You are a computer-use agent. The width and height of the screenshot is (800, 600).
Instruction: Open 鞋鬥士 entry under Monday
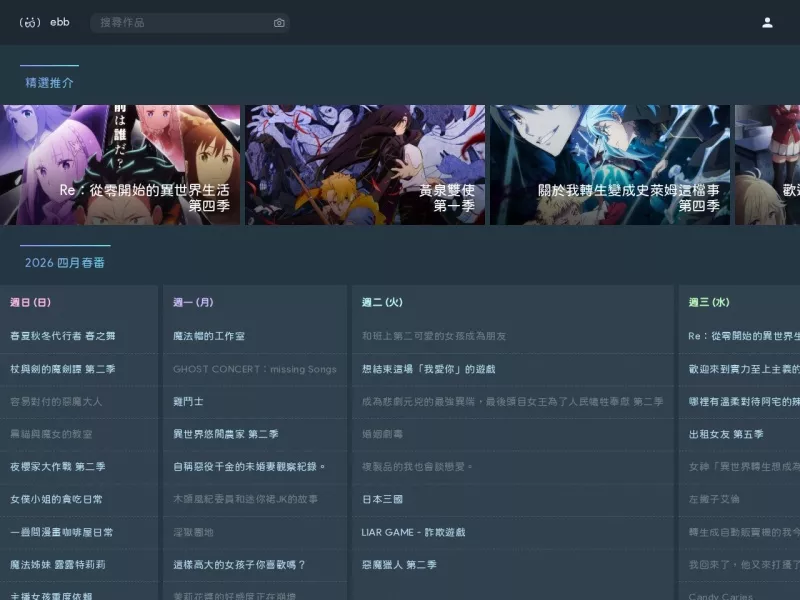tap(188, 402)
